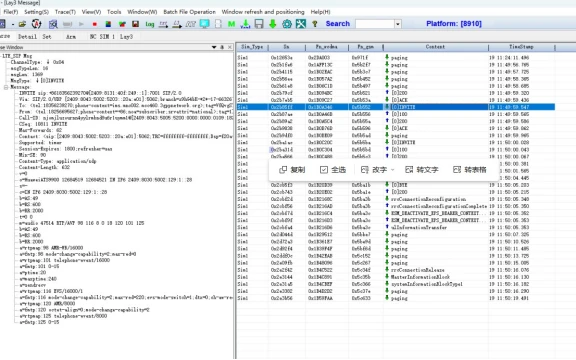Switch to the Arm tab

pos(71,36)
